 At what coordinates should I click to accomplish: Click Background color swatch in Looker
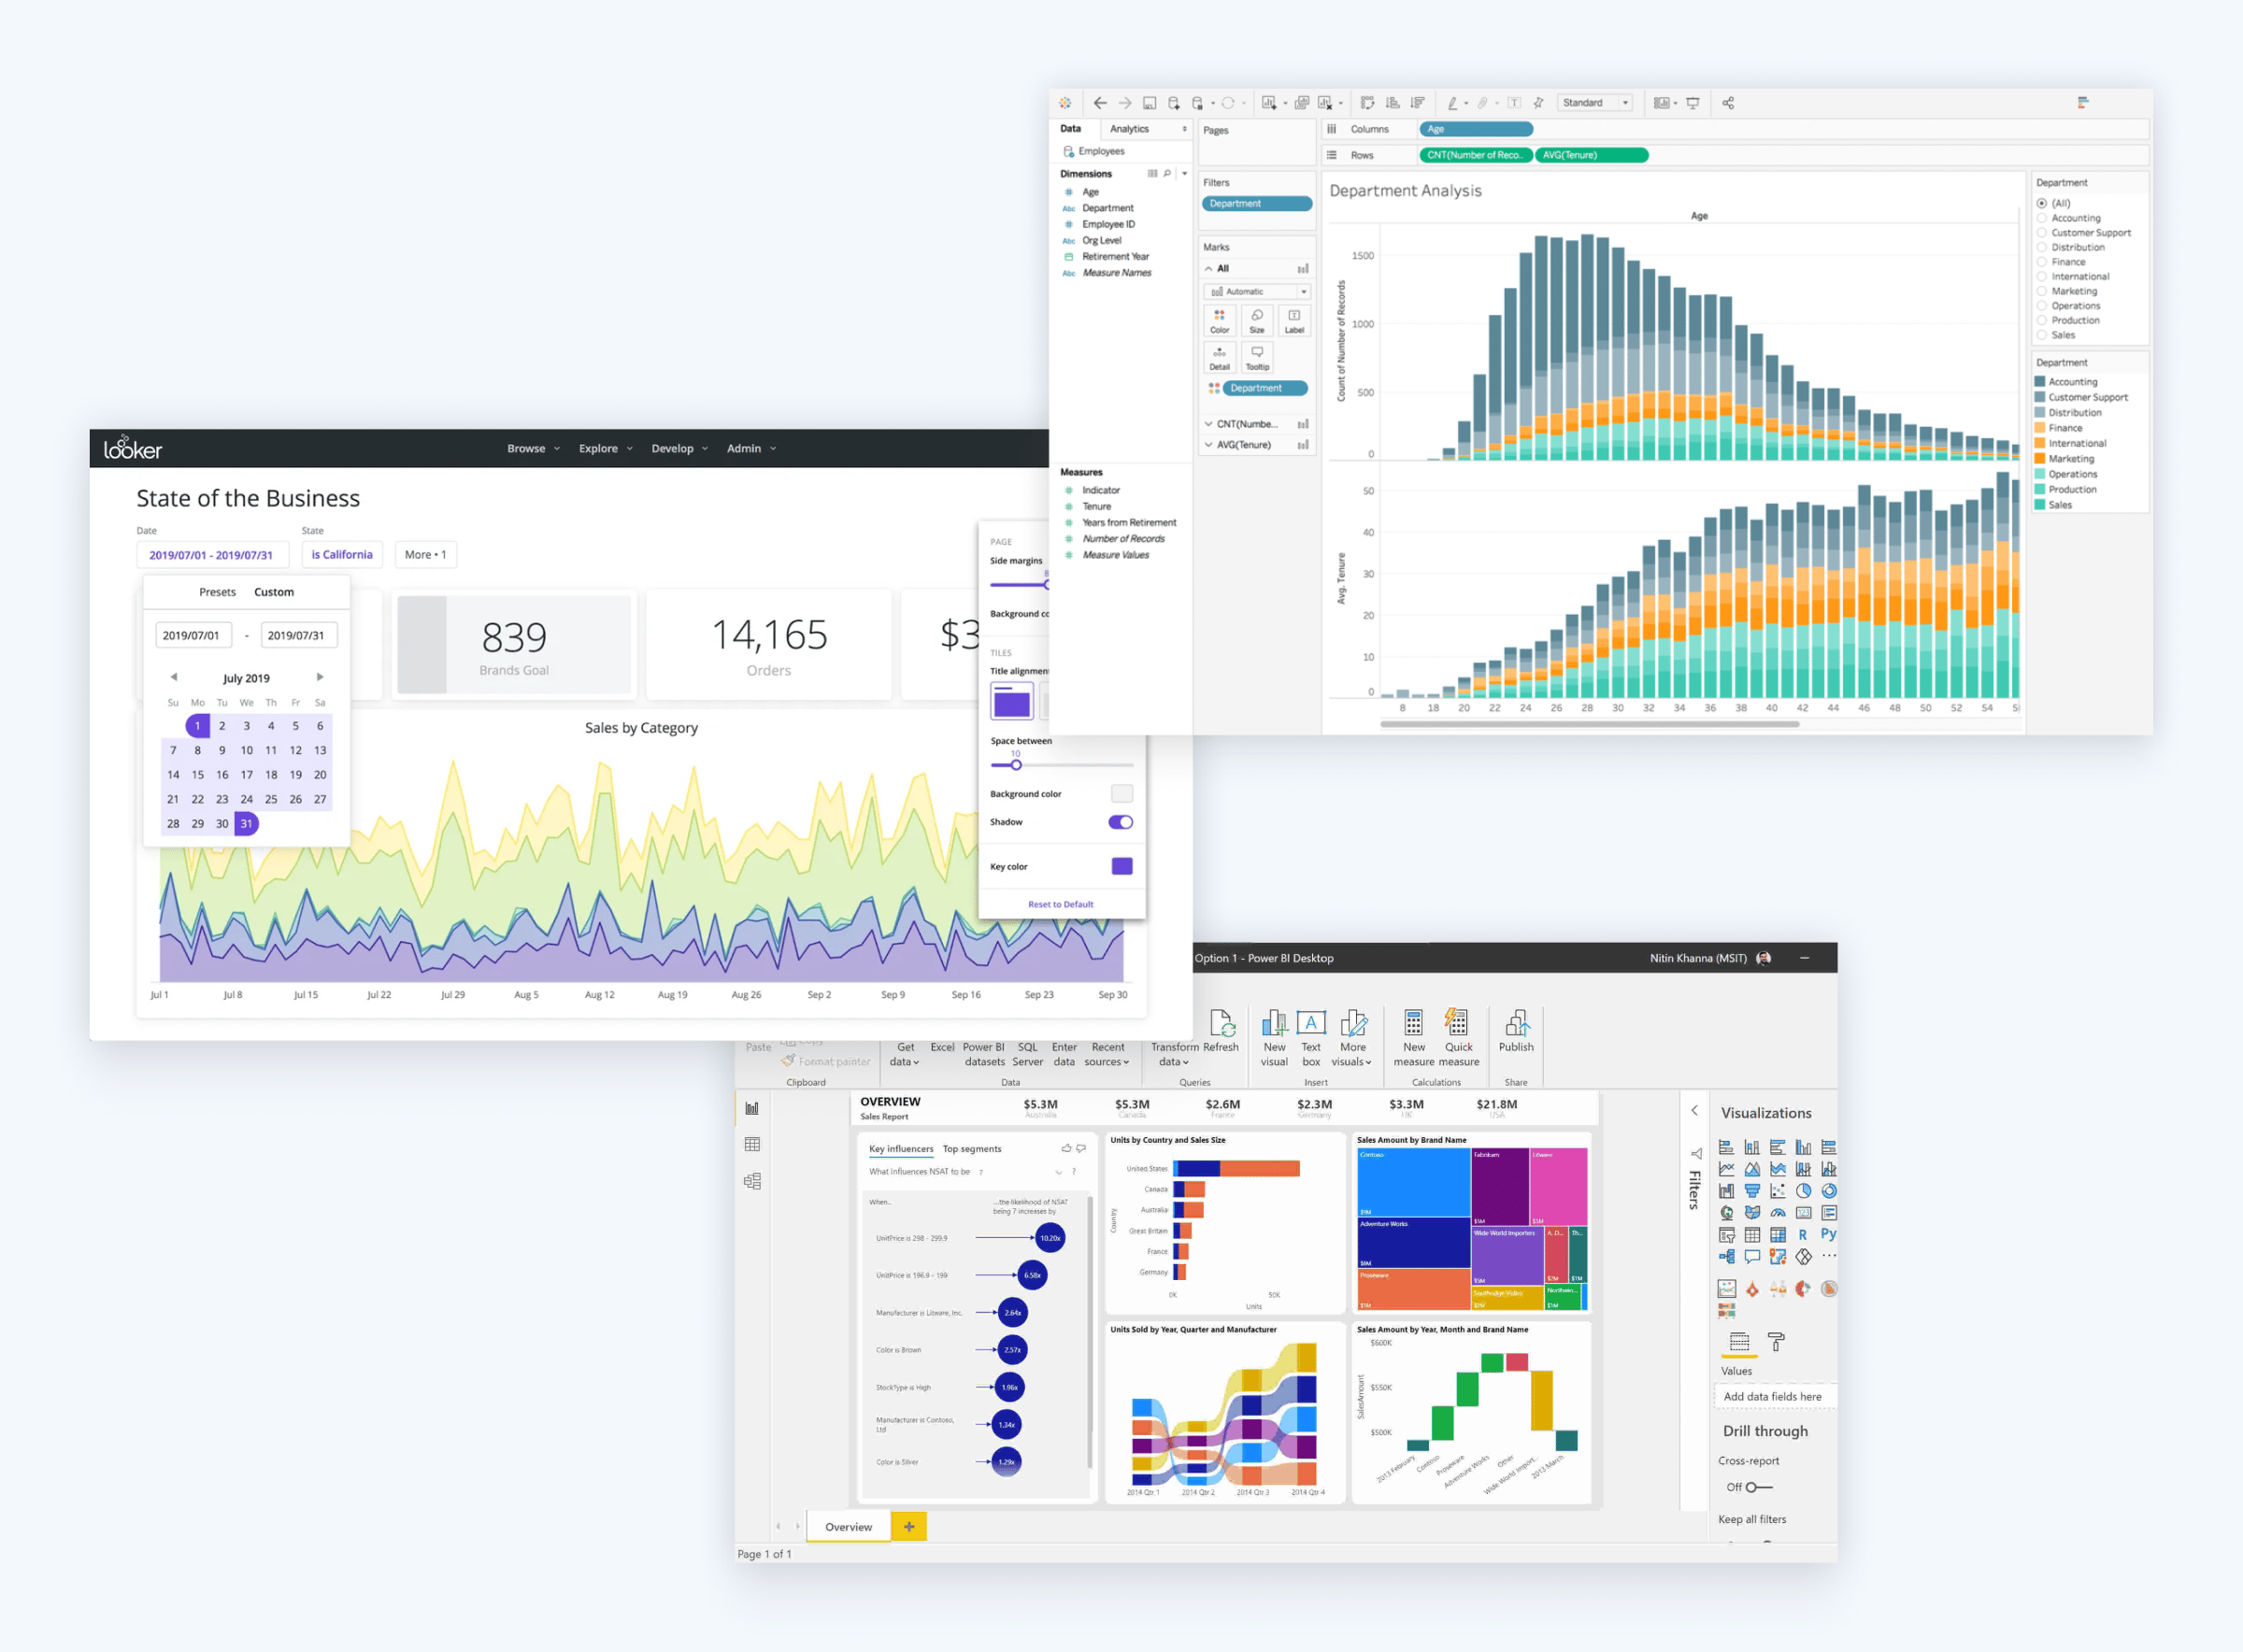pos(1122,794)
